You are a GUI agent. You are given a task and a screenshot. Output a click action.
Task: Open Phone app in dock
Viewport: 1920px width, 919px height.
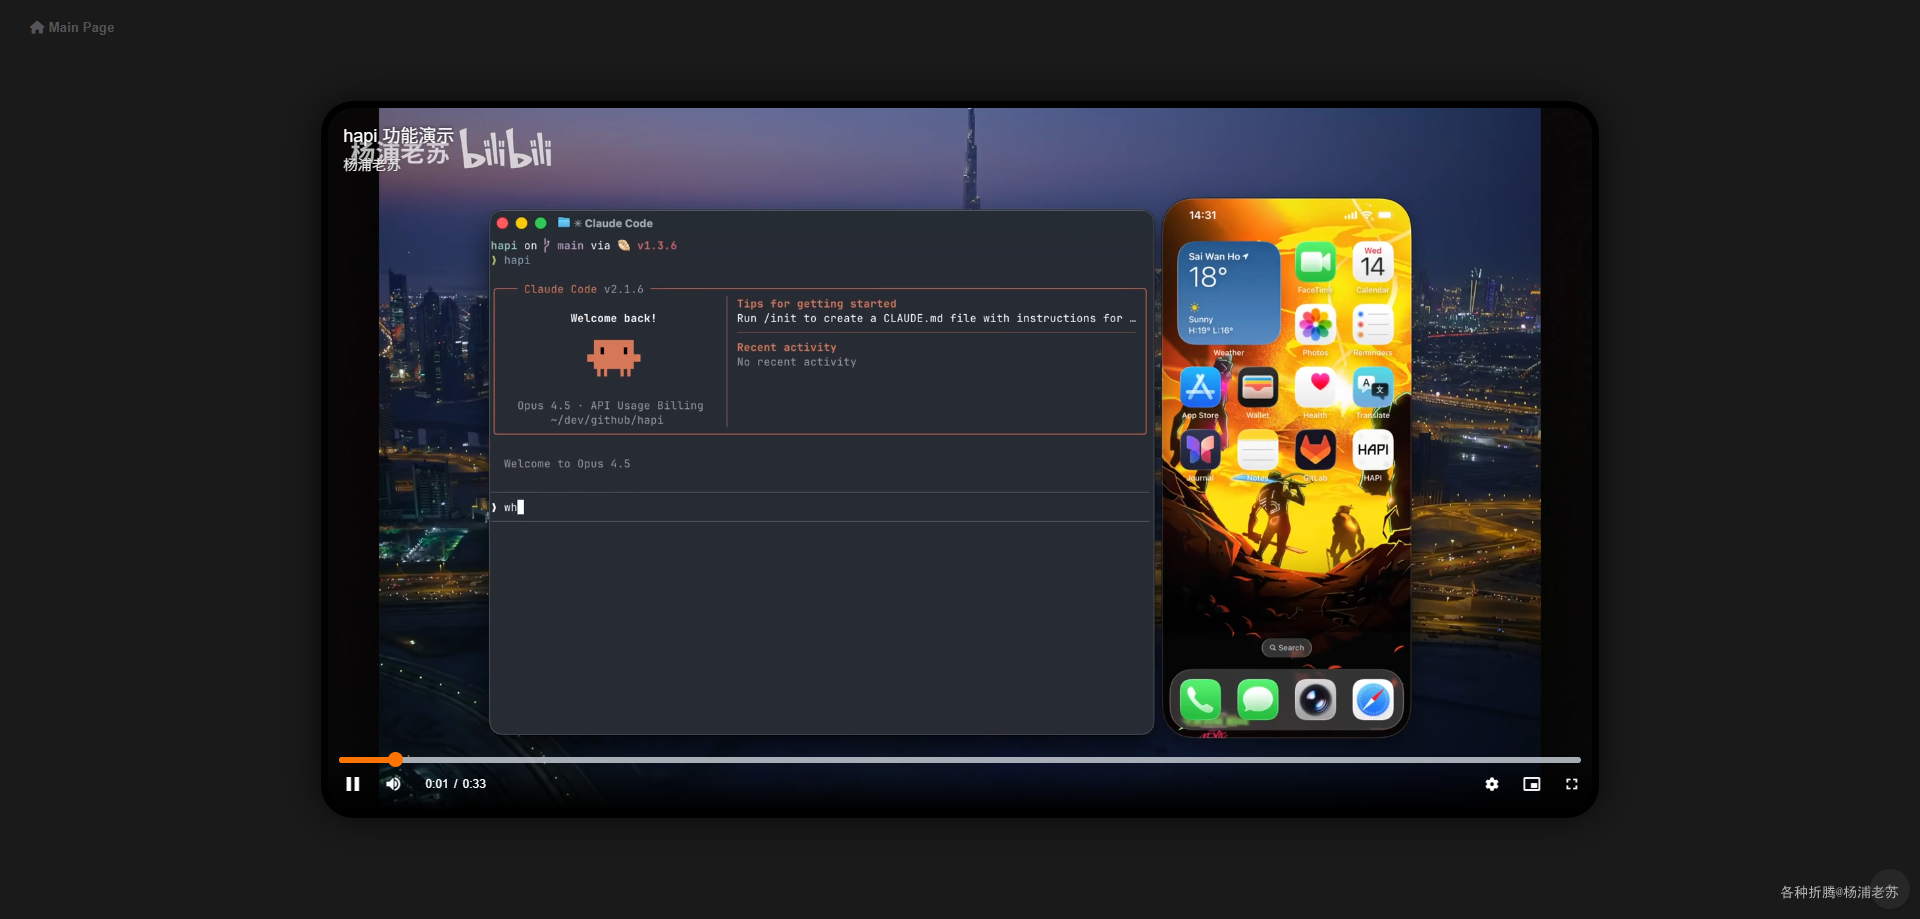point(1200,700)
